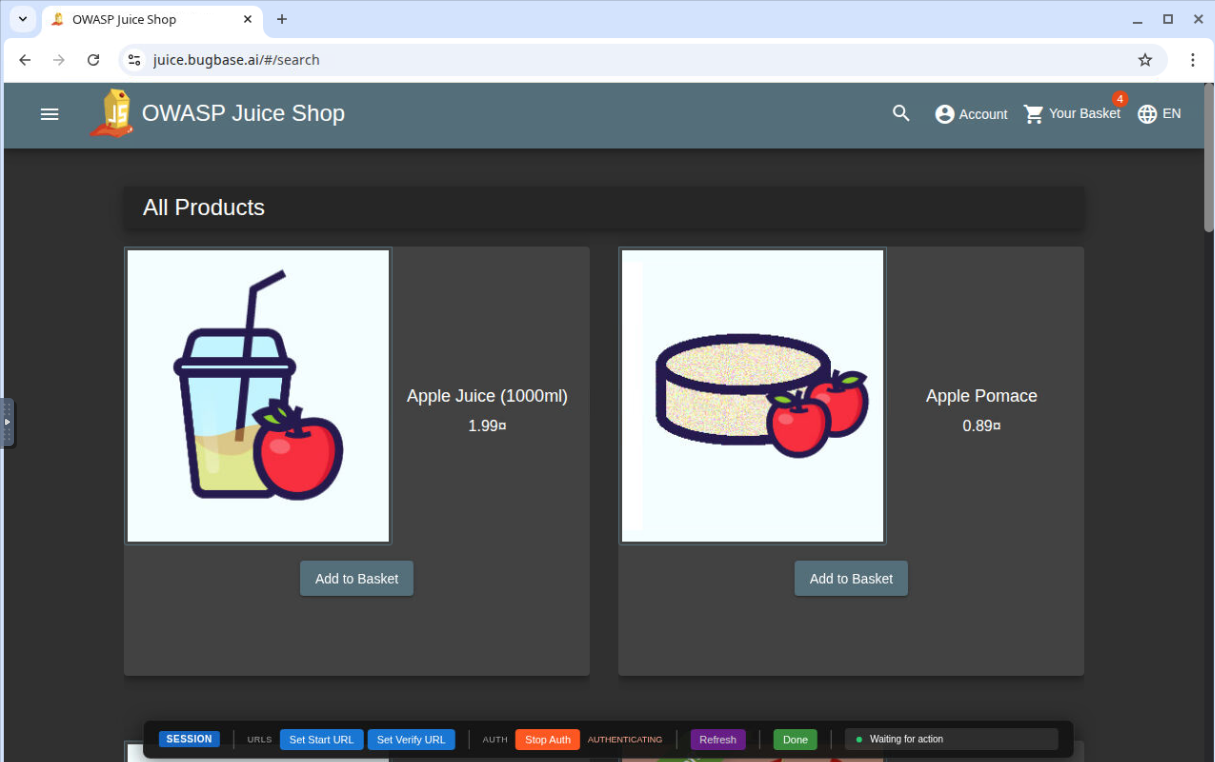Open the hamburger sidebar menu

coord(49,114)
